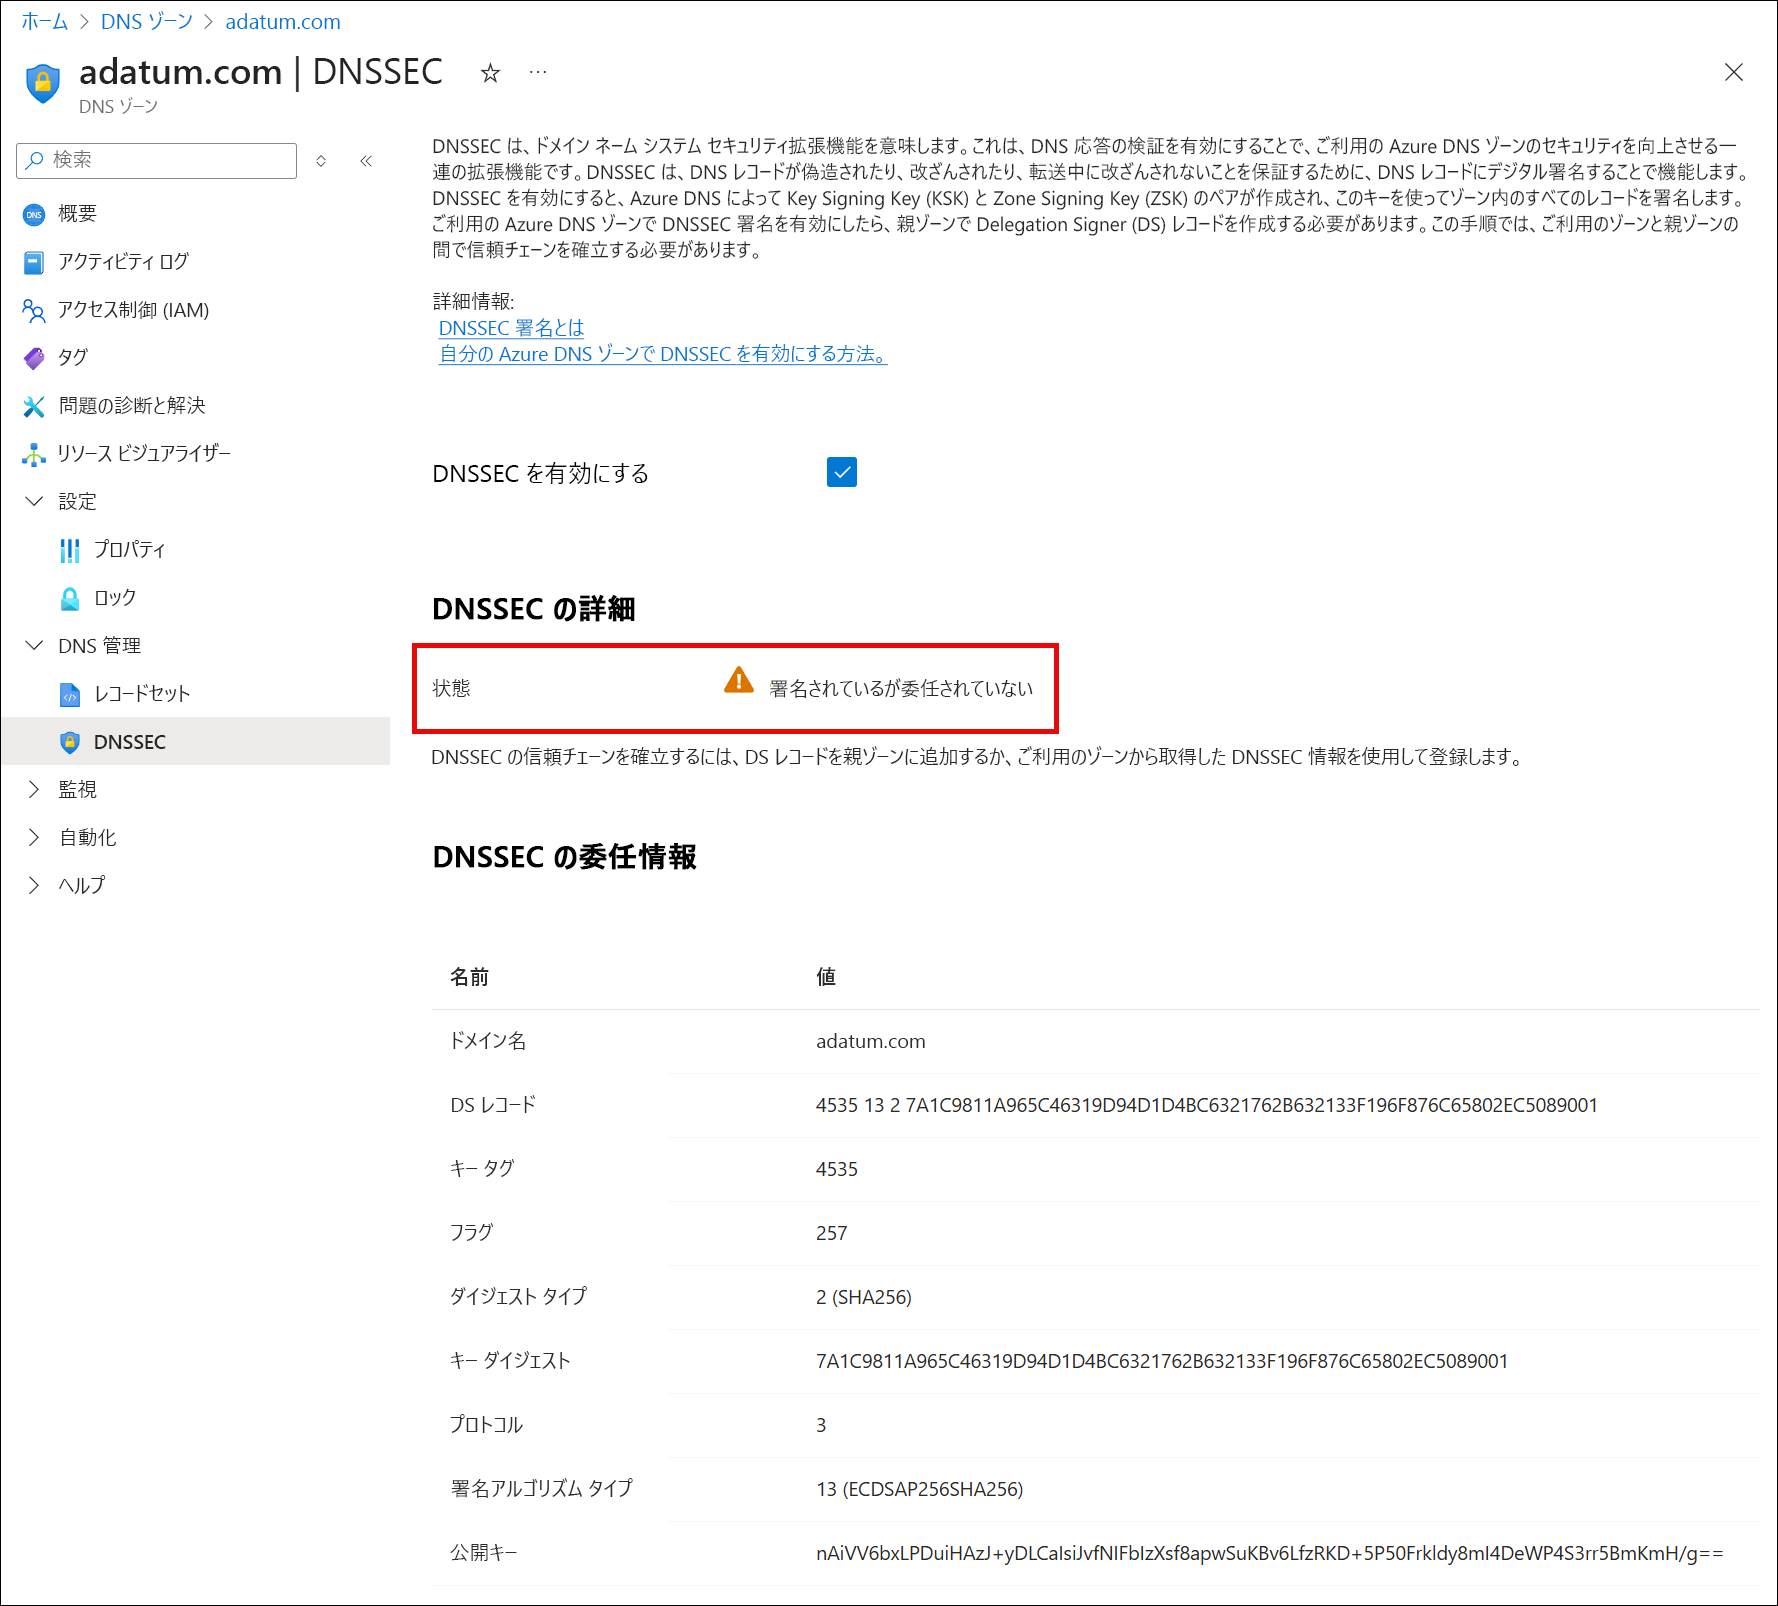Select the DNSSEC menu item
Screen dimensions: 1778x1606
(195, 742)
